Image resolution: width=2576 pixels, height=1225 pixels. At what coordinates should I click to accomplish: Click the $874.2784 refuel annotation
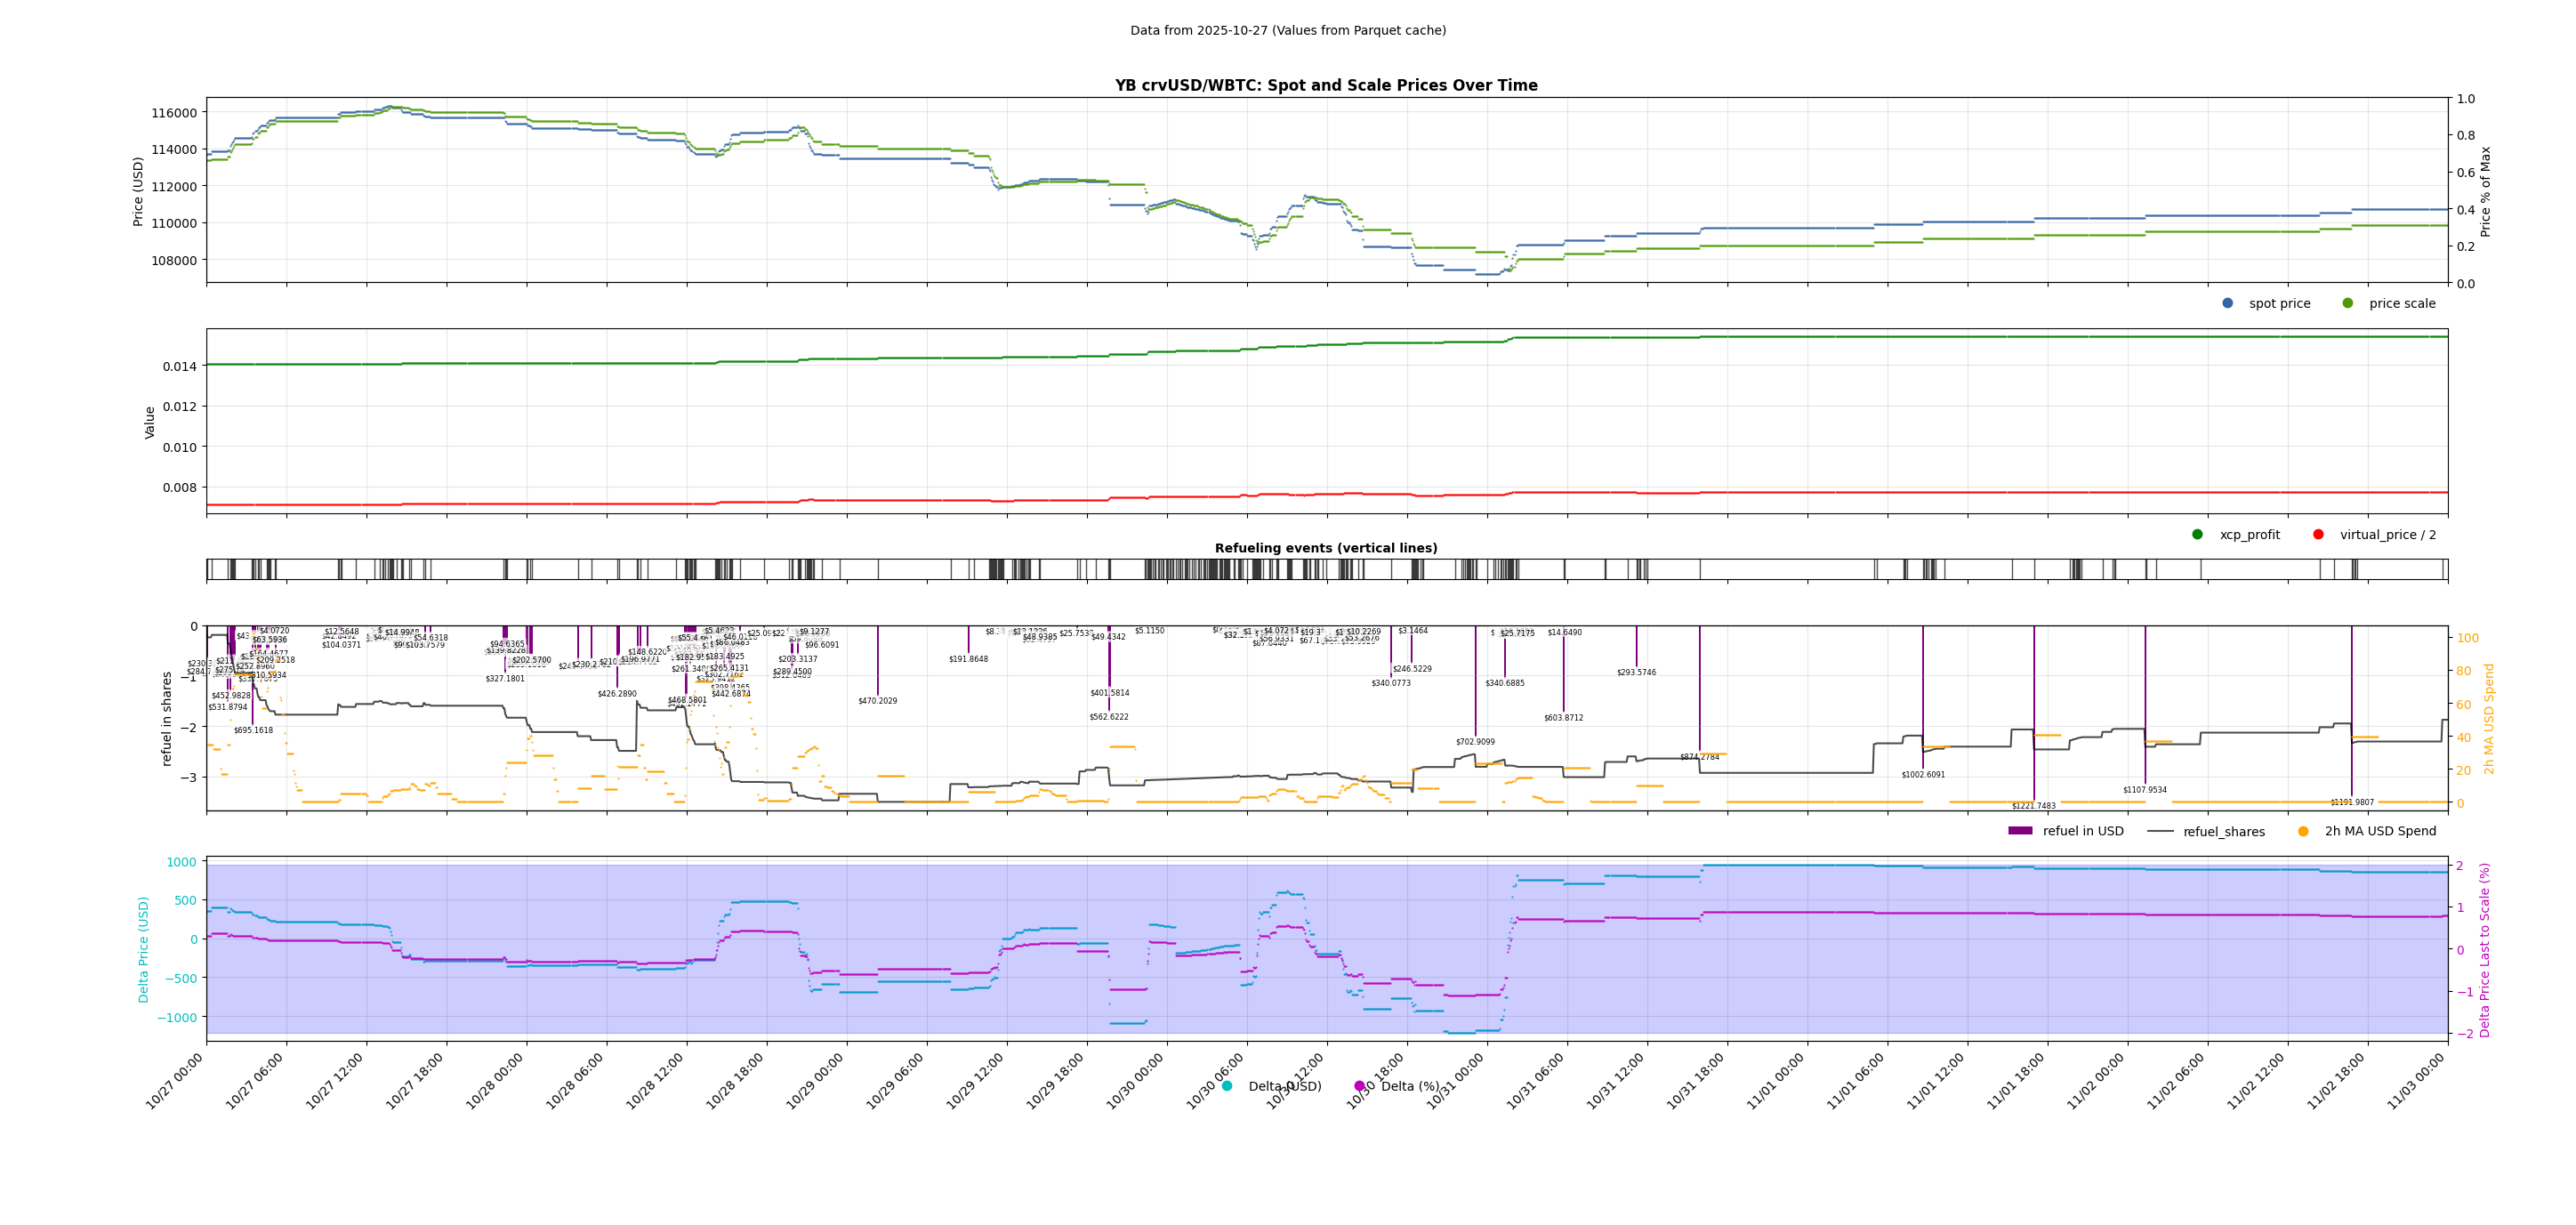pyautogui.click(x=1699, y=757)
